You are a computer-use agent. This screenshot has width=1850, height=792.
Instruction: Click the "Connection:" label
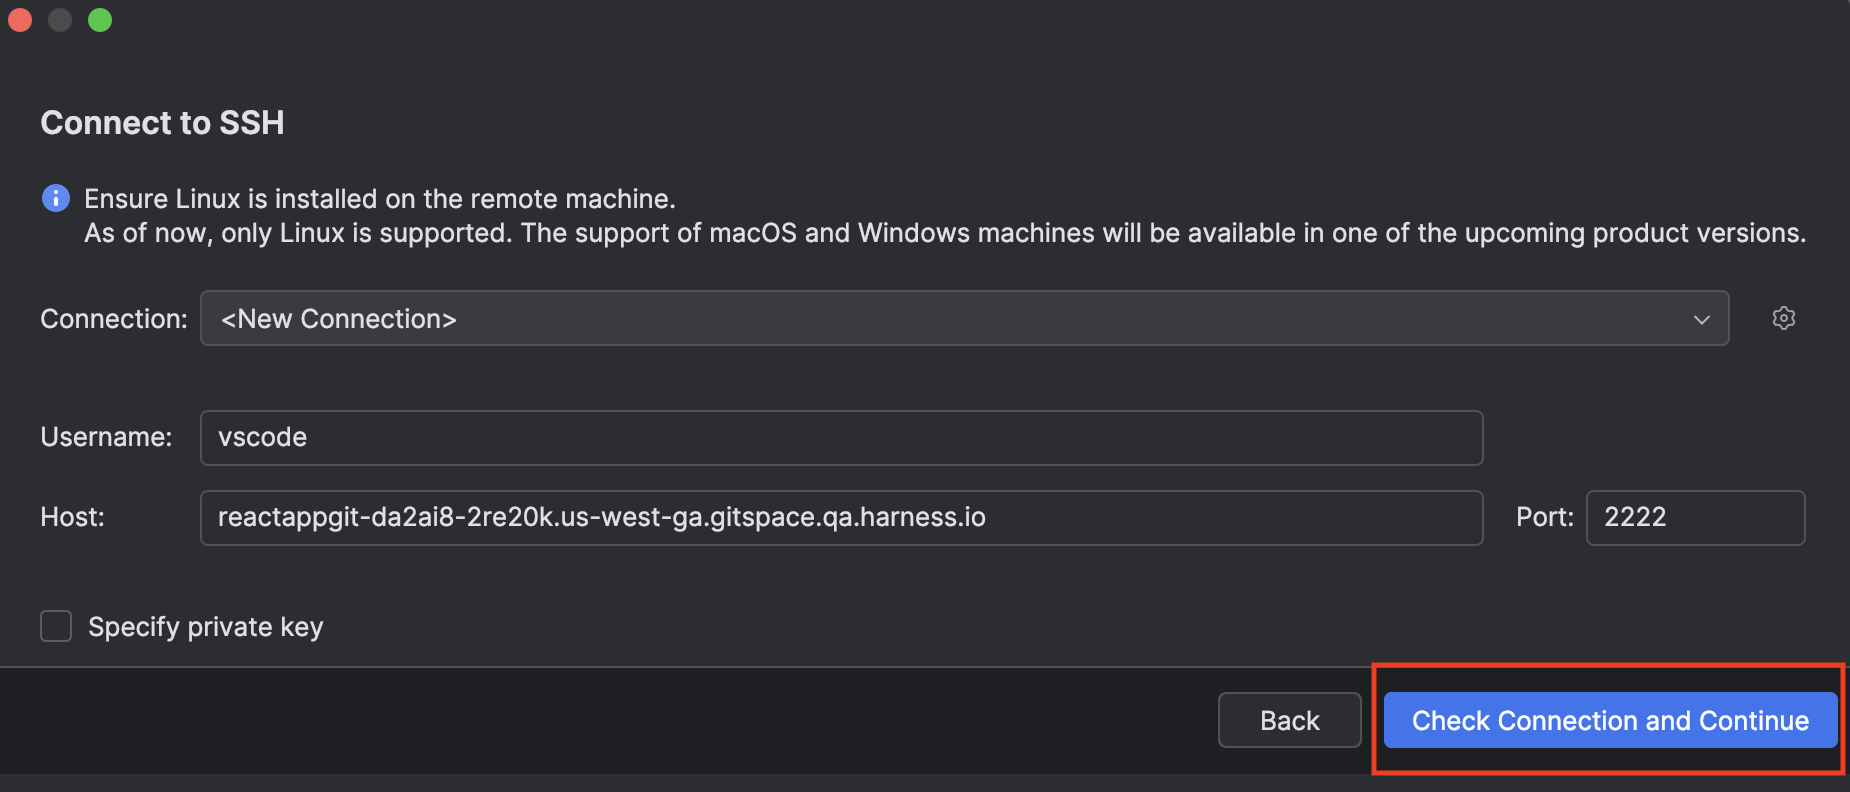coord(114,319)
